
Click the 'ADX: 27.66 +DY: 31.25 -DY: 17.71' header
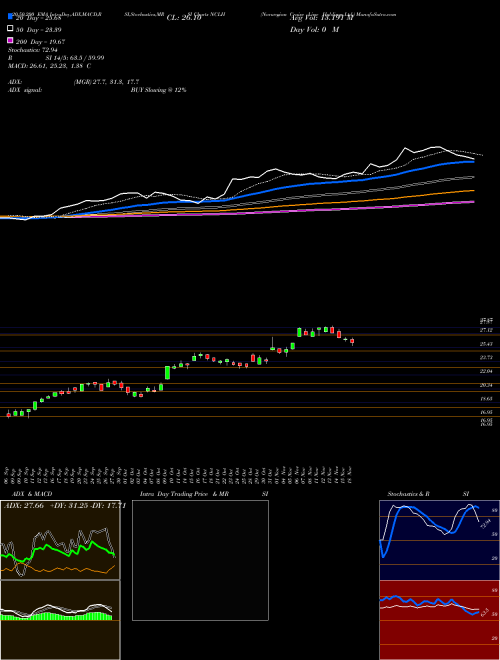[x=64, y=506]
